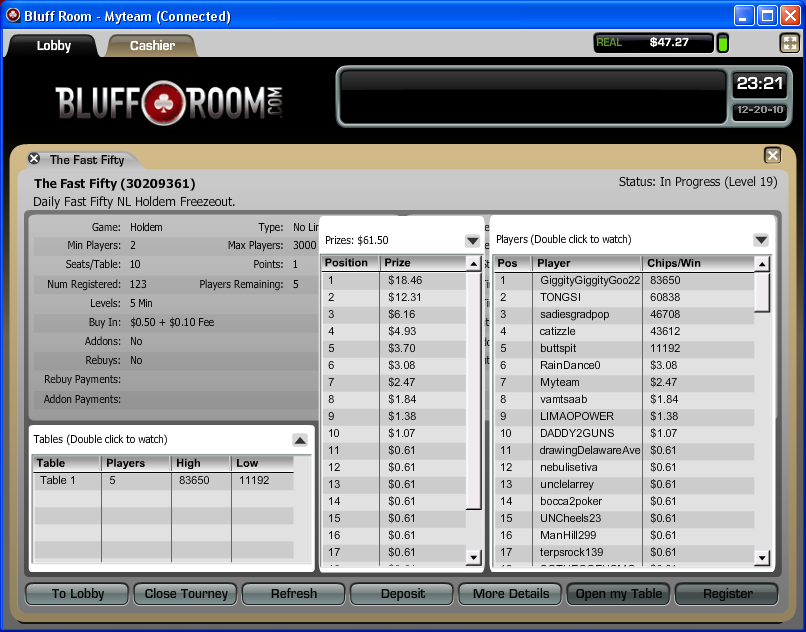Image resolution: width=806 pixels, height=632 pixels.
Task: Click the Player column header
Action: (587, 263)
